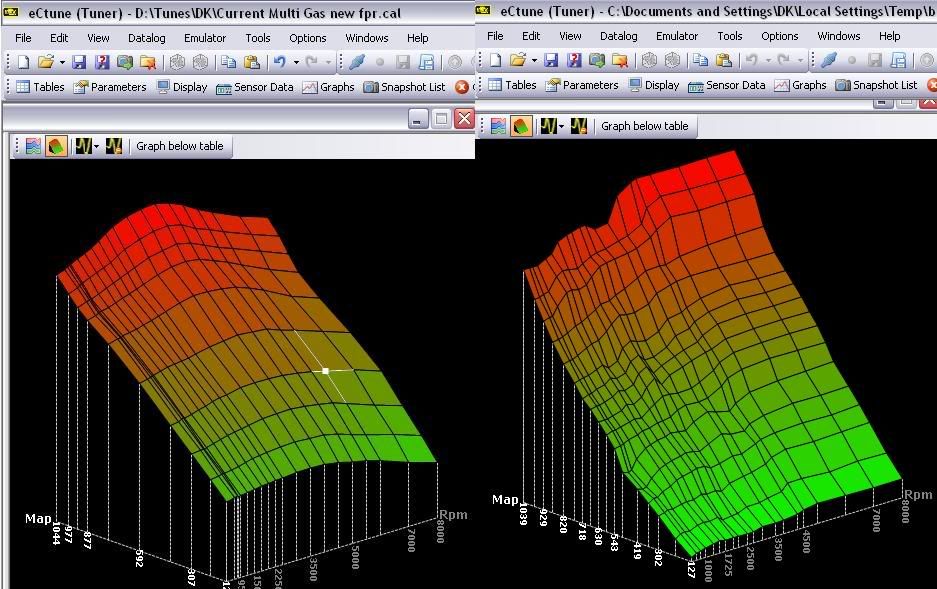Viewport: 937px width, 589px height.
Task: Open Sensor Data in Multi Gas window
Action: [255, 87]
